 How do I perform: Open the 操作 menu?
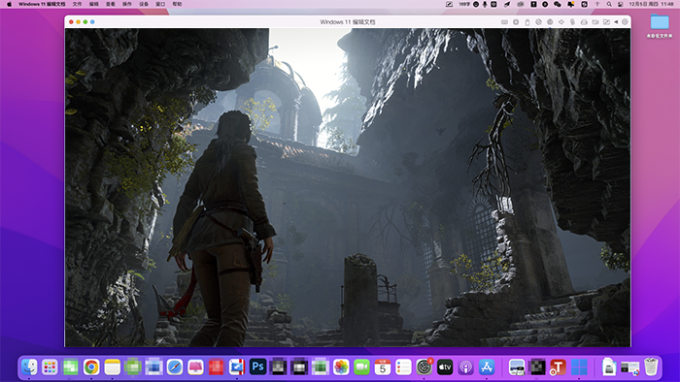tap(127, 4)
